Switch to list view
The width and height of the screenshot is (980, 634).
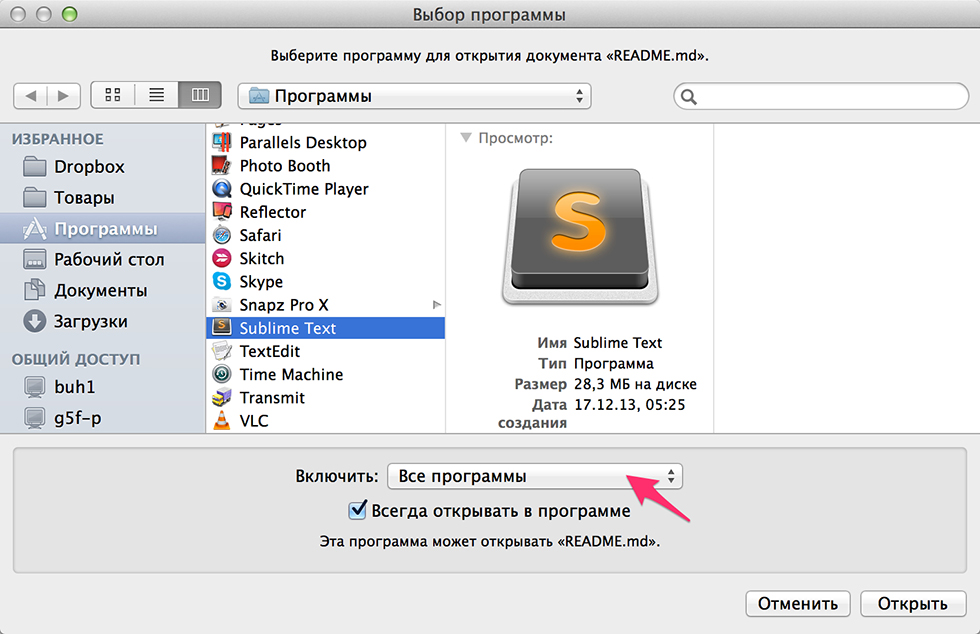coord(156,96)
